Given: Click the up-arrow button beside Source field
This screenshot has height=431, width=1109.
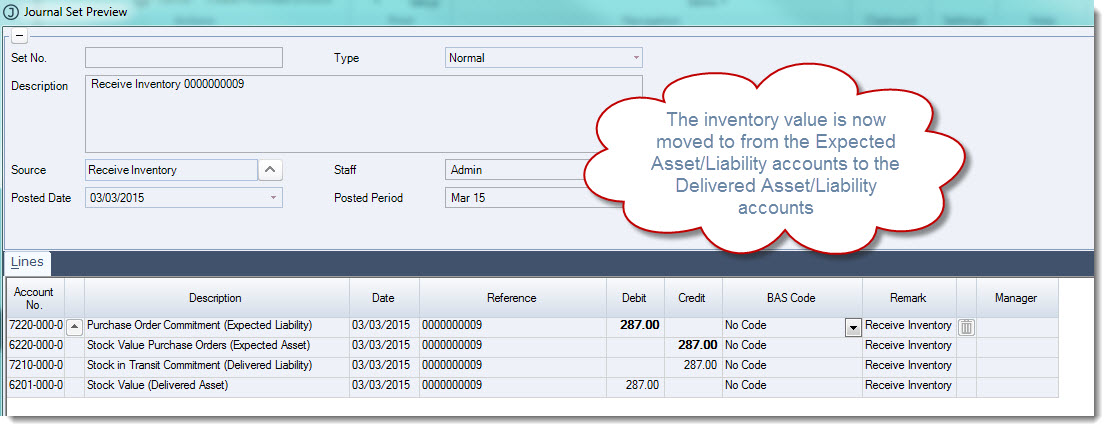Looking at the screenshot, I should coord(270,170).
